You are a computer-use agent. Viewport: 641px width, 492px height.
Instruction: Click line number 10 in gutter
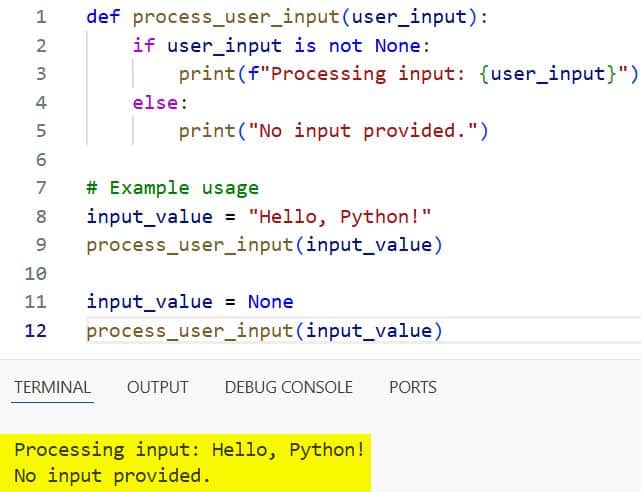coord(36,274)
